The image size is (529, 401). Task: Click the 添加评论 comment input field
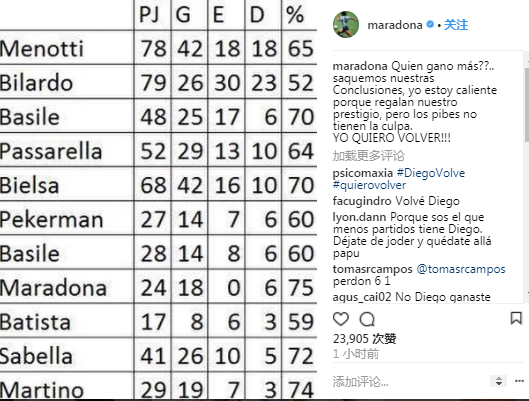(408, 381)
